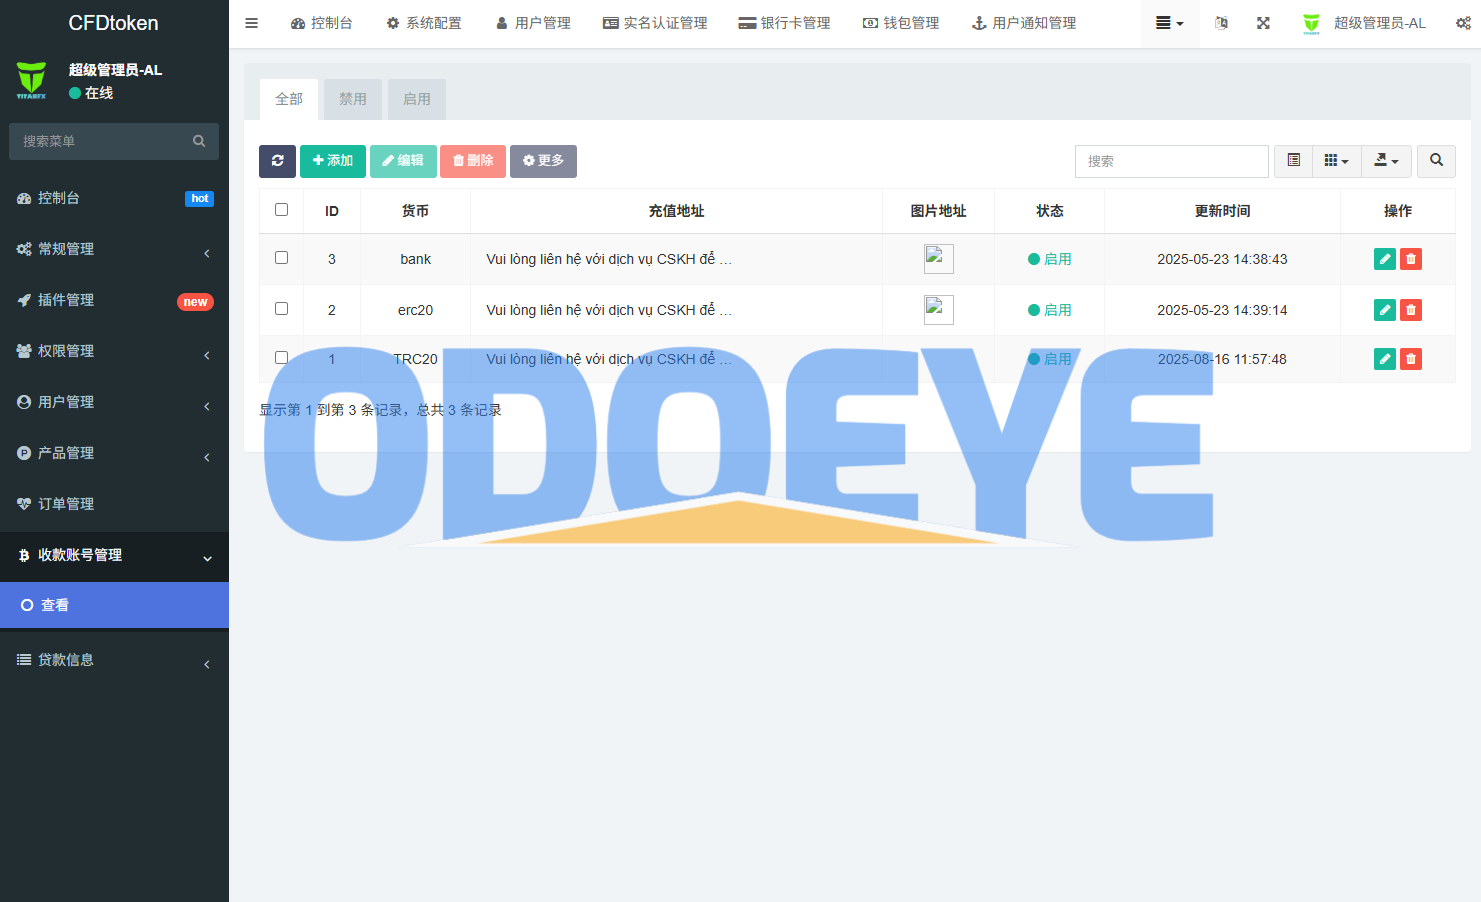The image size is (1481, 902).
Task: Open 钱包管理 in top navigation
Action: pyautogui.click(x=901, y=23)
